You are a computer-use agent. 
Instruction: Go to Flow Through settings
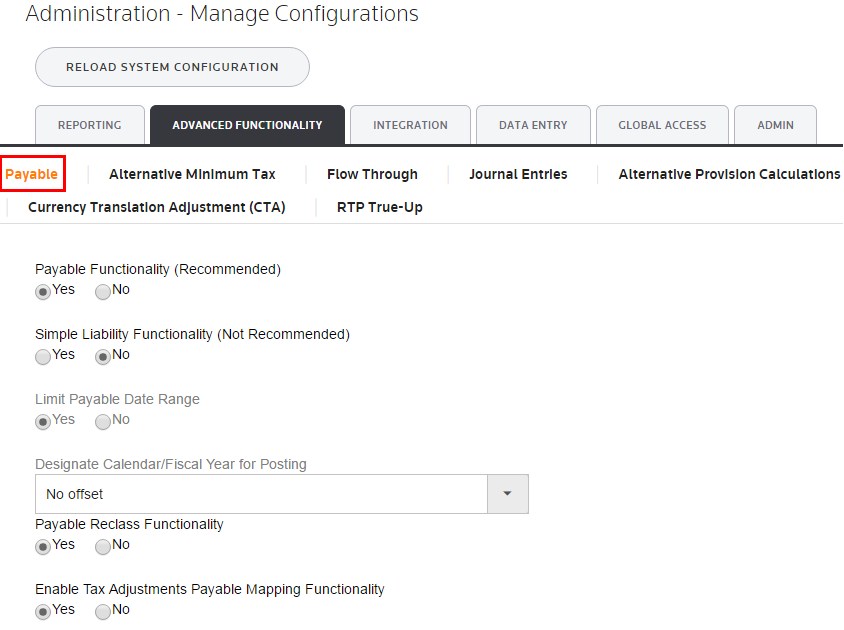[x=372, y=174]
